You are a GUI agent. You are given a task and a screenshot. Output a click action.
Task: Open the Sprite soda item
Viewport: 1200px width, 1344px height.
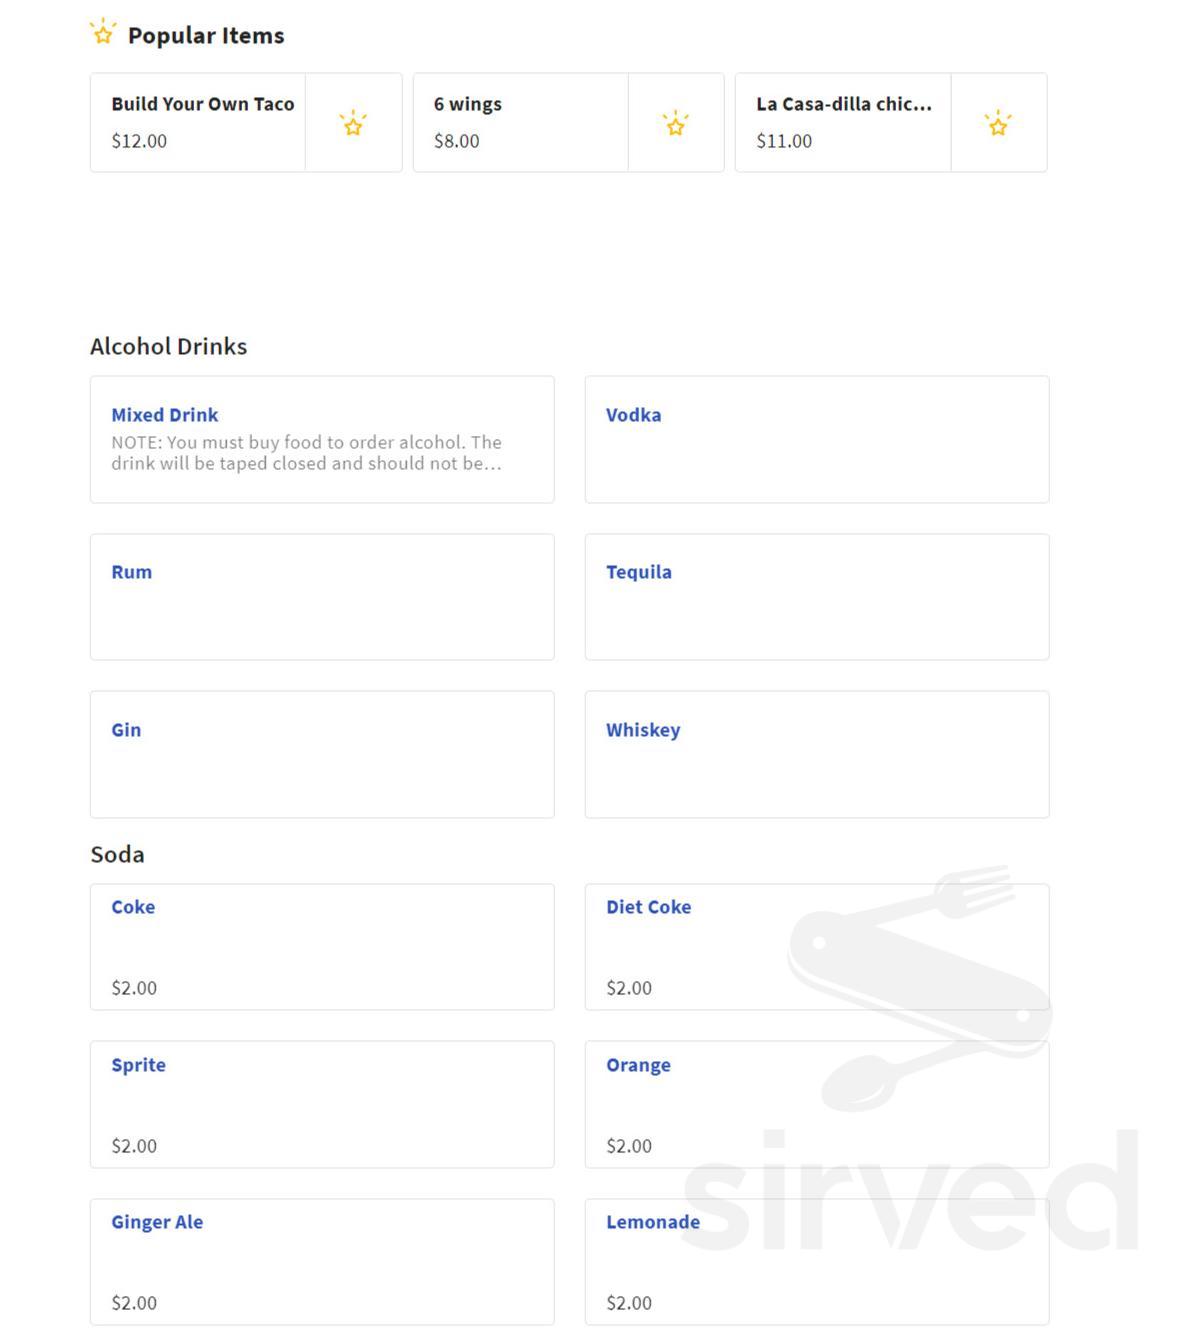tap(138, 1065)
